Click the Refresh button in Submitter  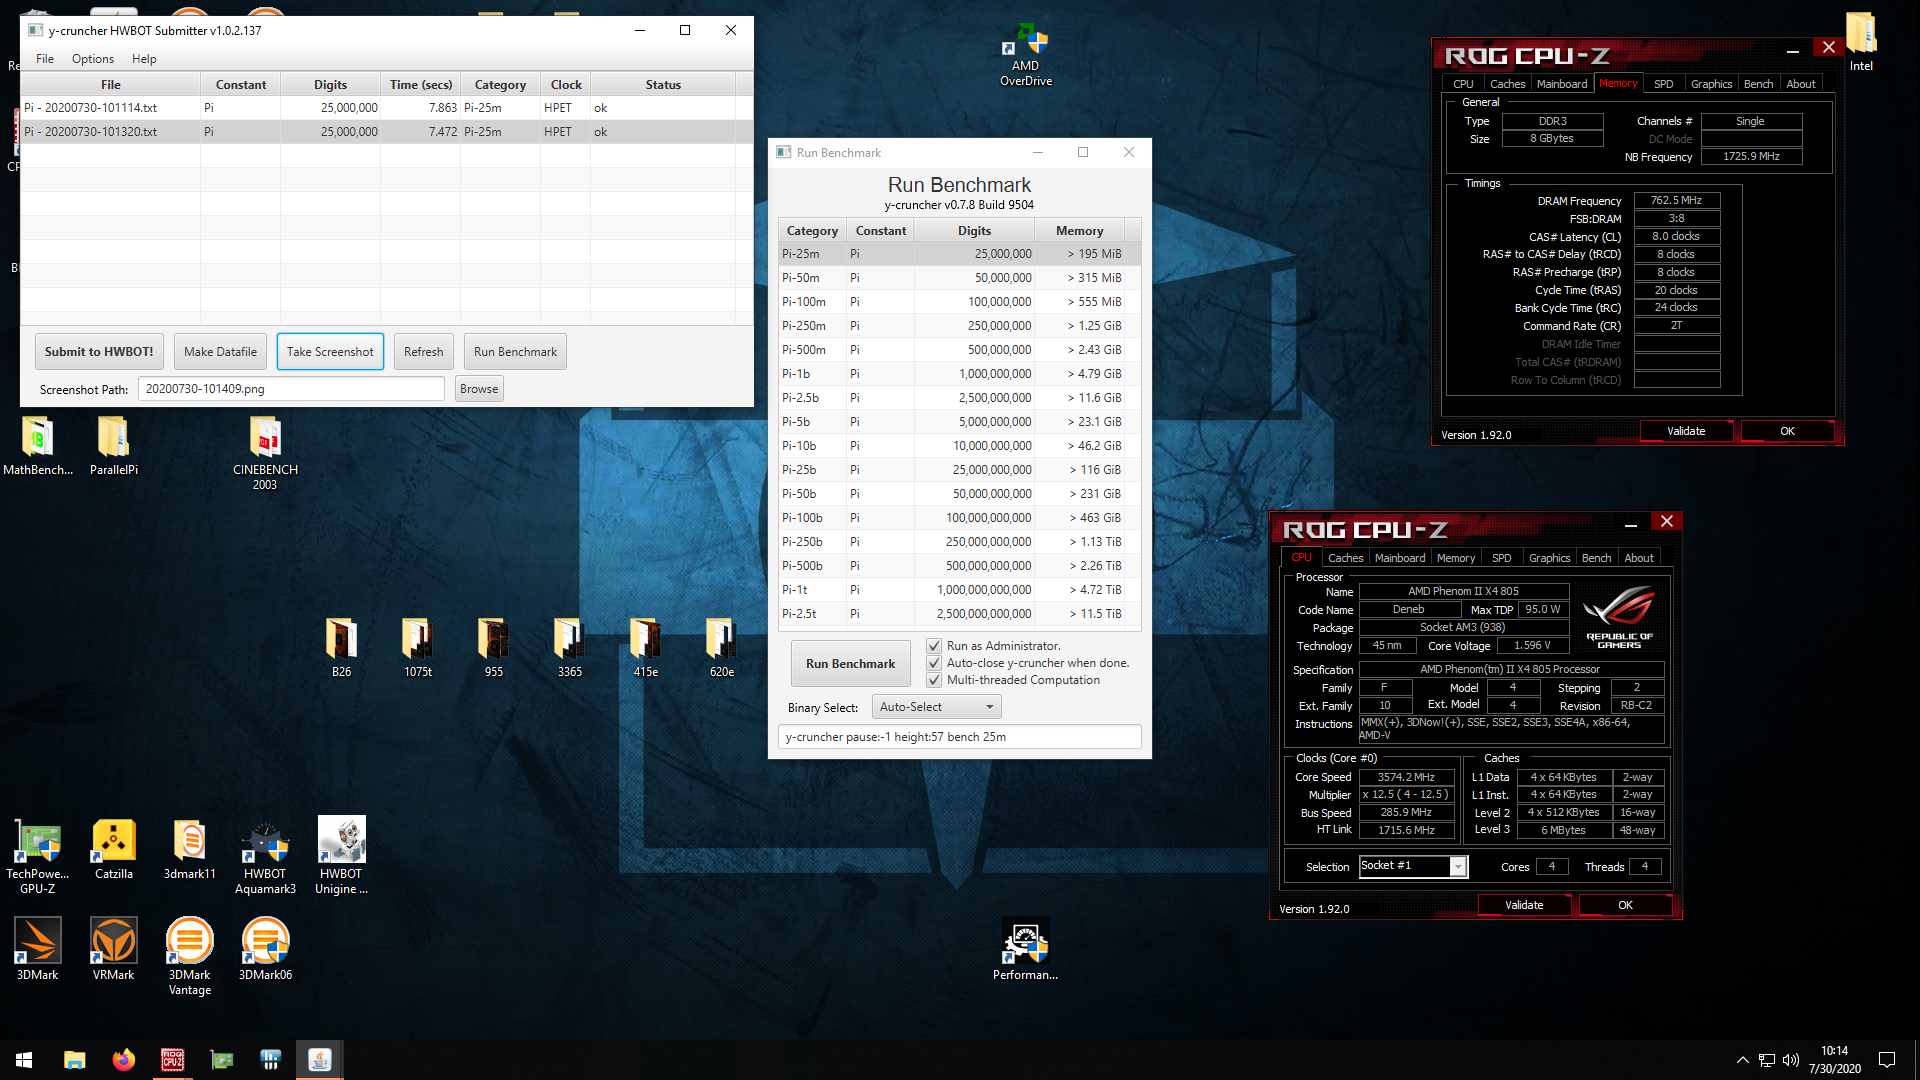[x=423, y=352]
